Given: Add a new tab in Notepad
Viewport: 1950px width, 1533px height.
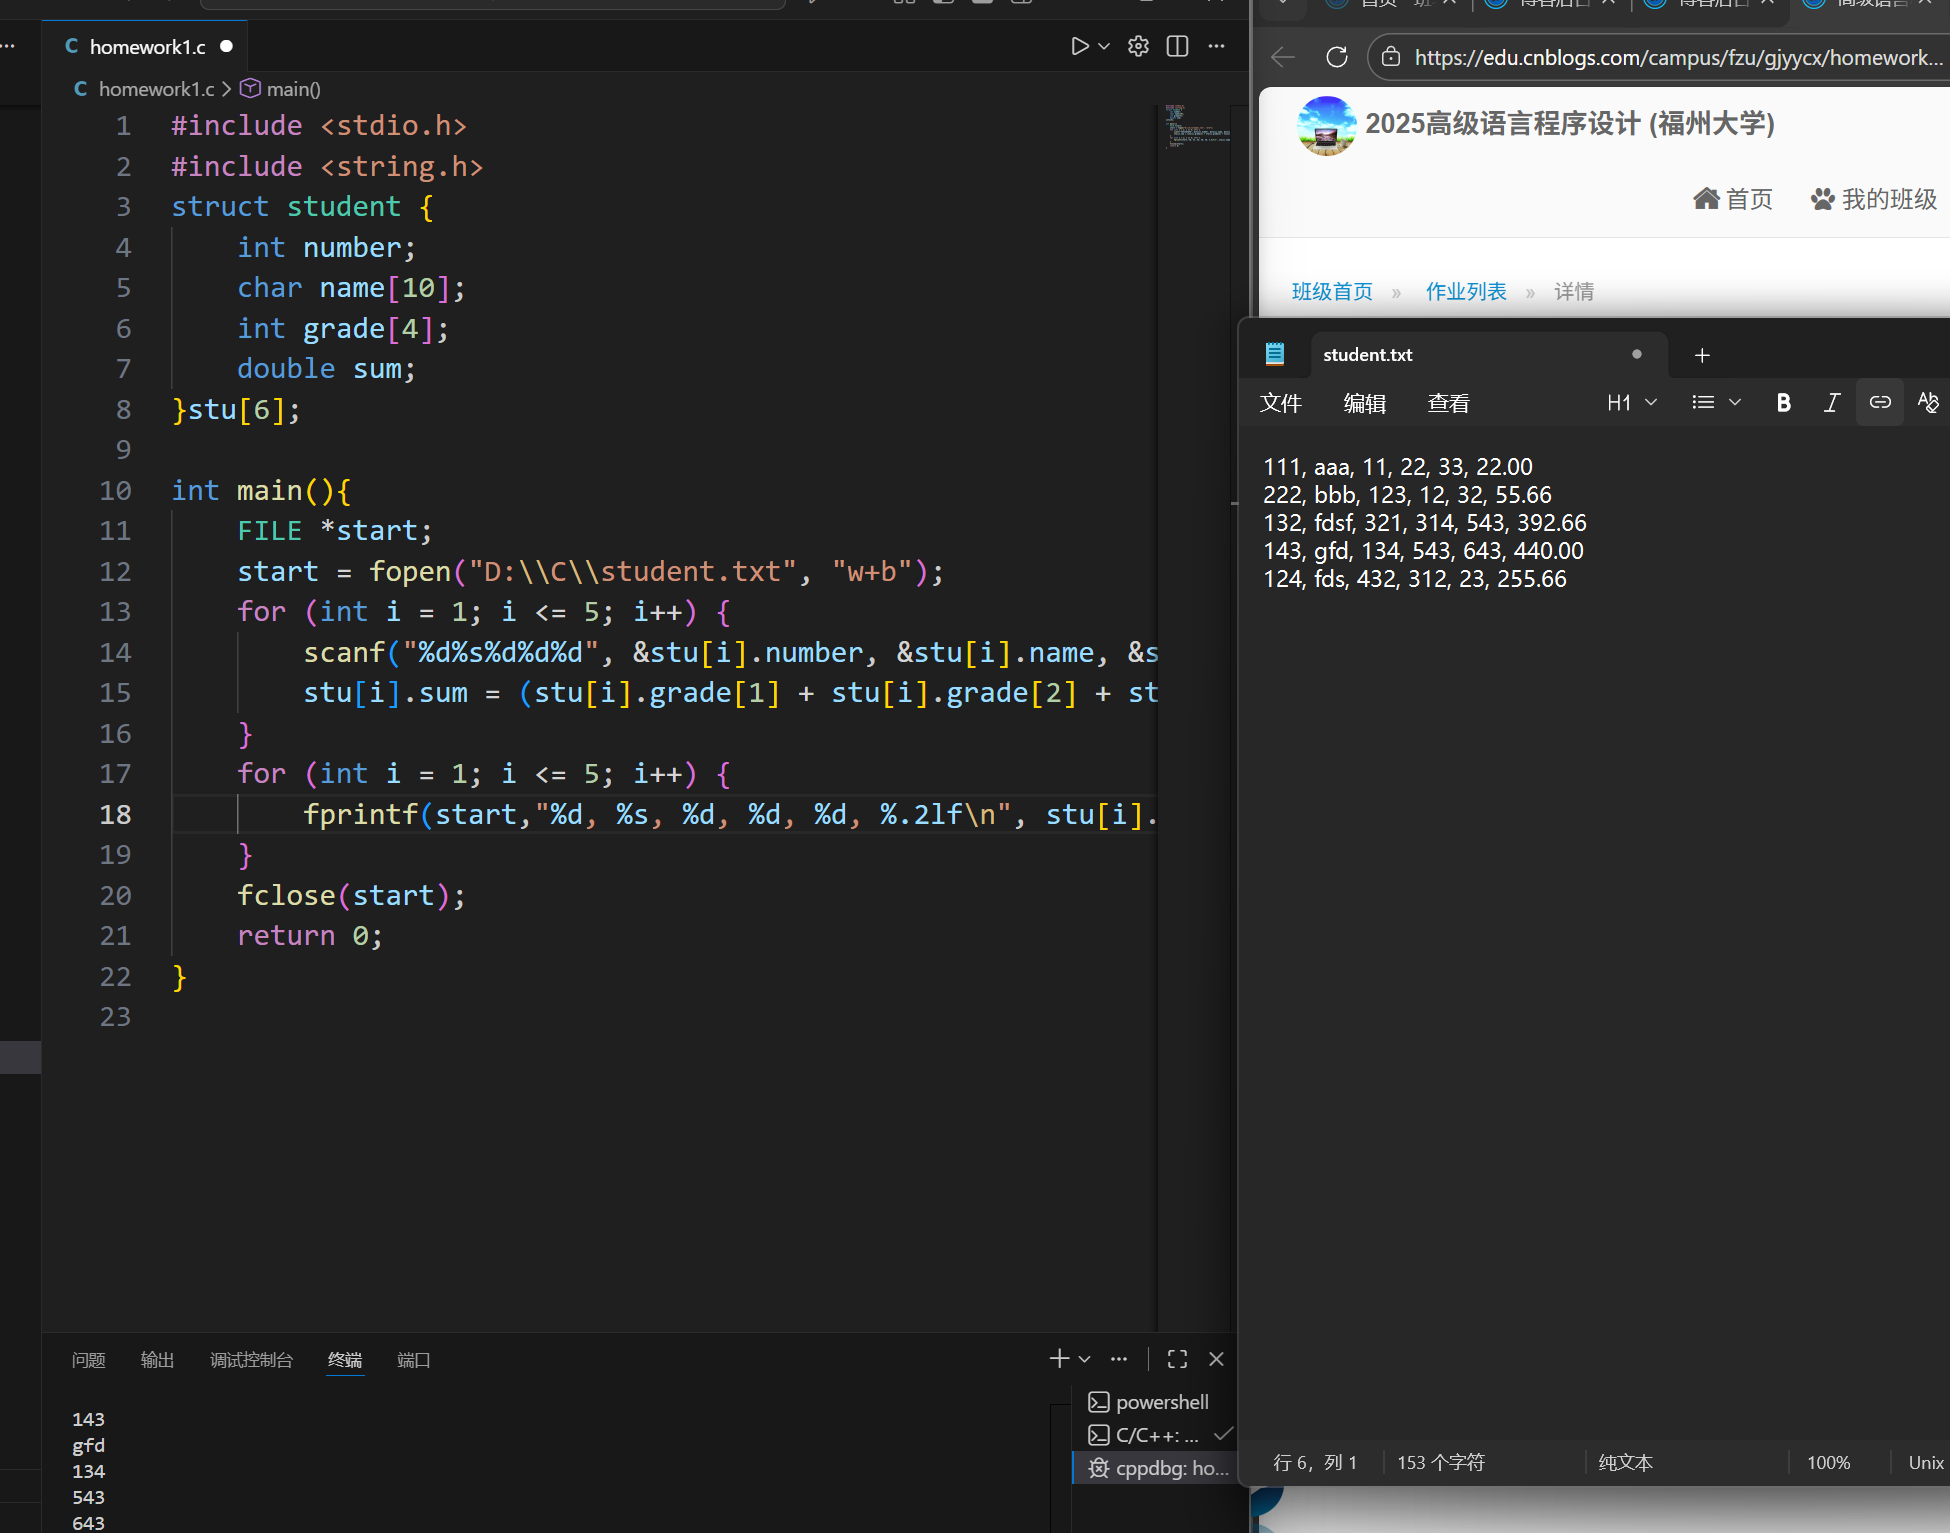Looking at the screenshot, I should pyautogui.click(x=1702, y=355).
